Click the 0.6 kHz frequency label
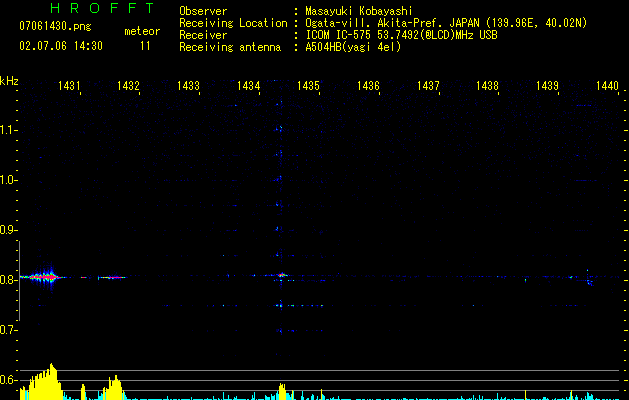Screen dimensions: 629x400 coord(8,380)
